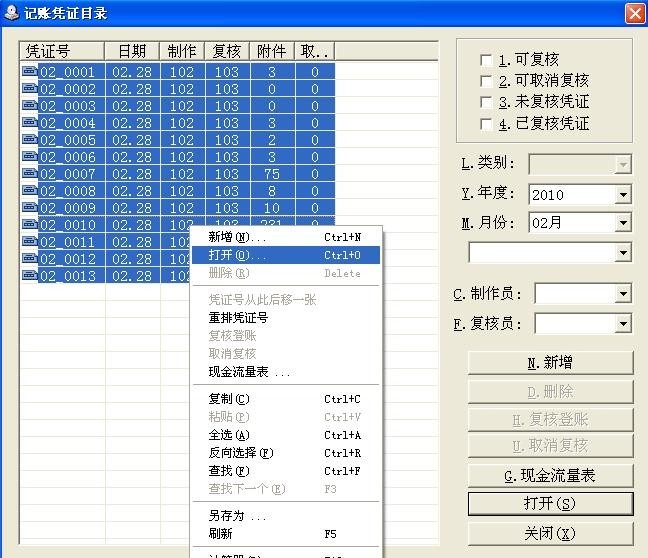Toggle the 已复核凭证 checkbox
The width and height of the screenshot is (648, 558).
pyautogui.click(x=487, y=124)
